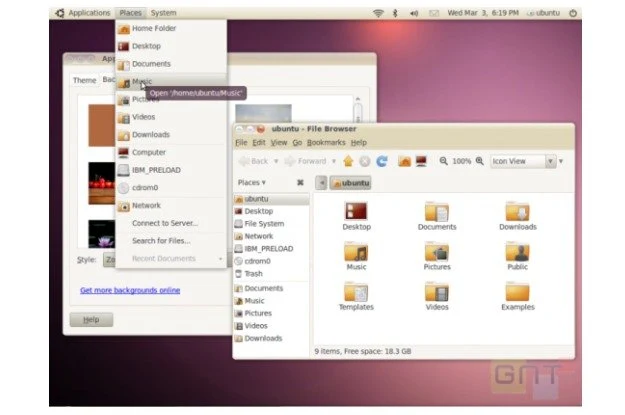Open the Public folder in the icon view
625x415 pixels.
coord(517,256)
